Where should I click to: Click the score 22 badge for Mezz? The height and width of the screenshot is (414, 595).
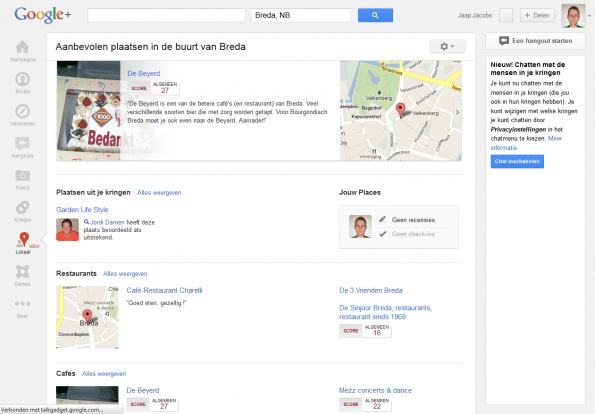click(x=365, y=405)
